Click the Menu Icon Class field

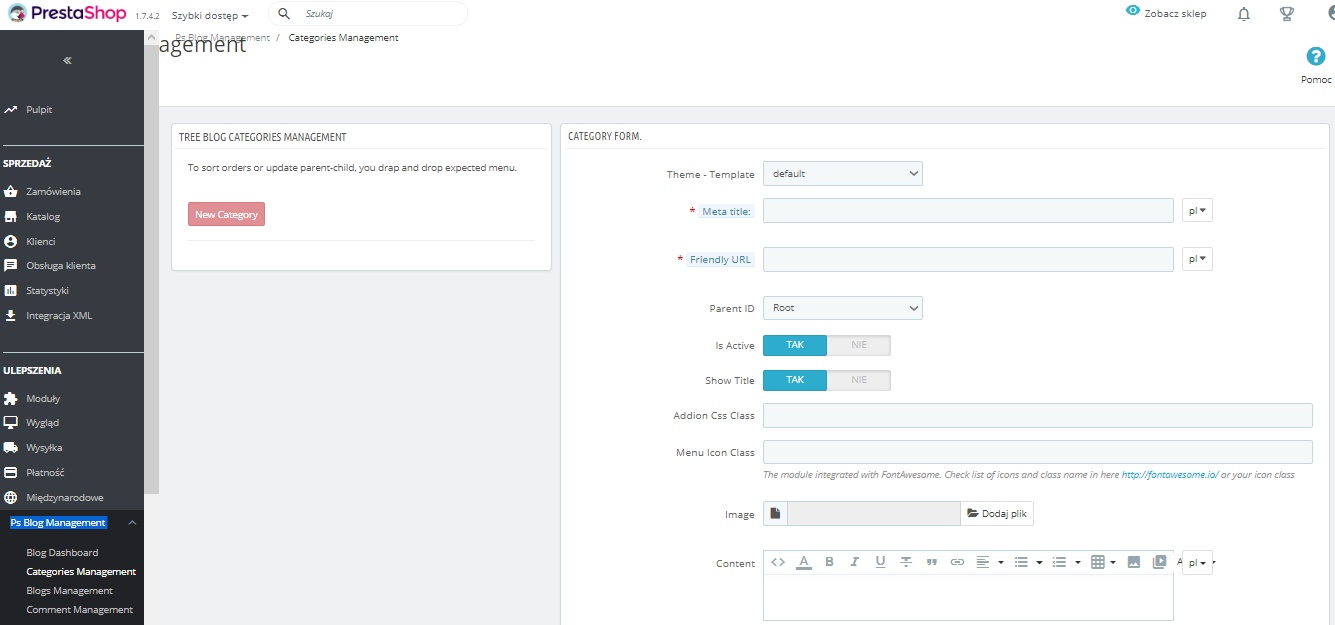pyautogui.click(x=1038, y=452)
